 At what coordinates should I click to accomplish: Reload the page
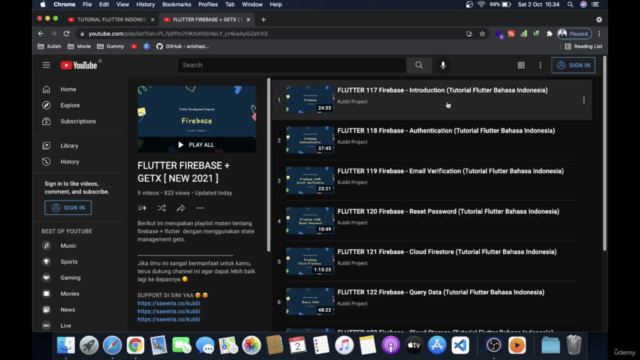click(66, 33)
